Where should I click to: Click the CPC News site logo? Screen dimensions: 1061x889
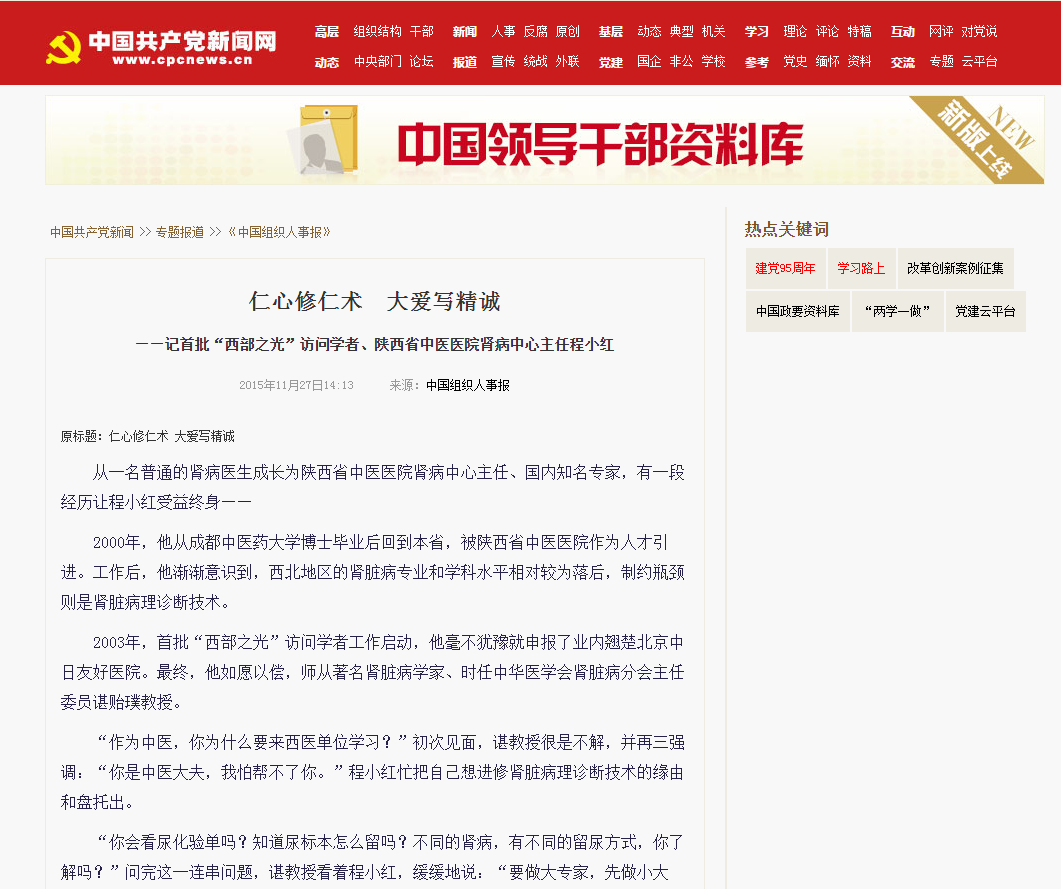point(162,47)
